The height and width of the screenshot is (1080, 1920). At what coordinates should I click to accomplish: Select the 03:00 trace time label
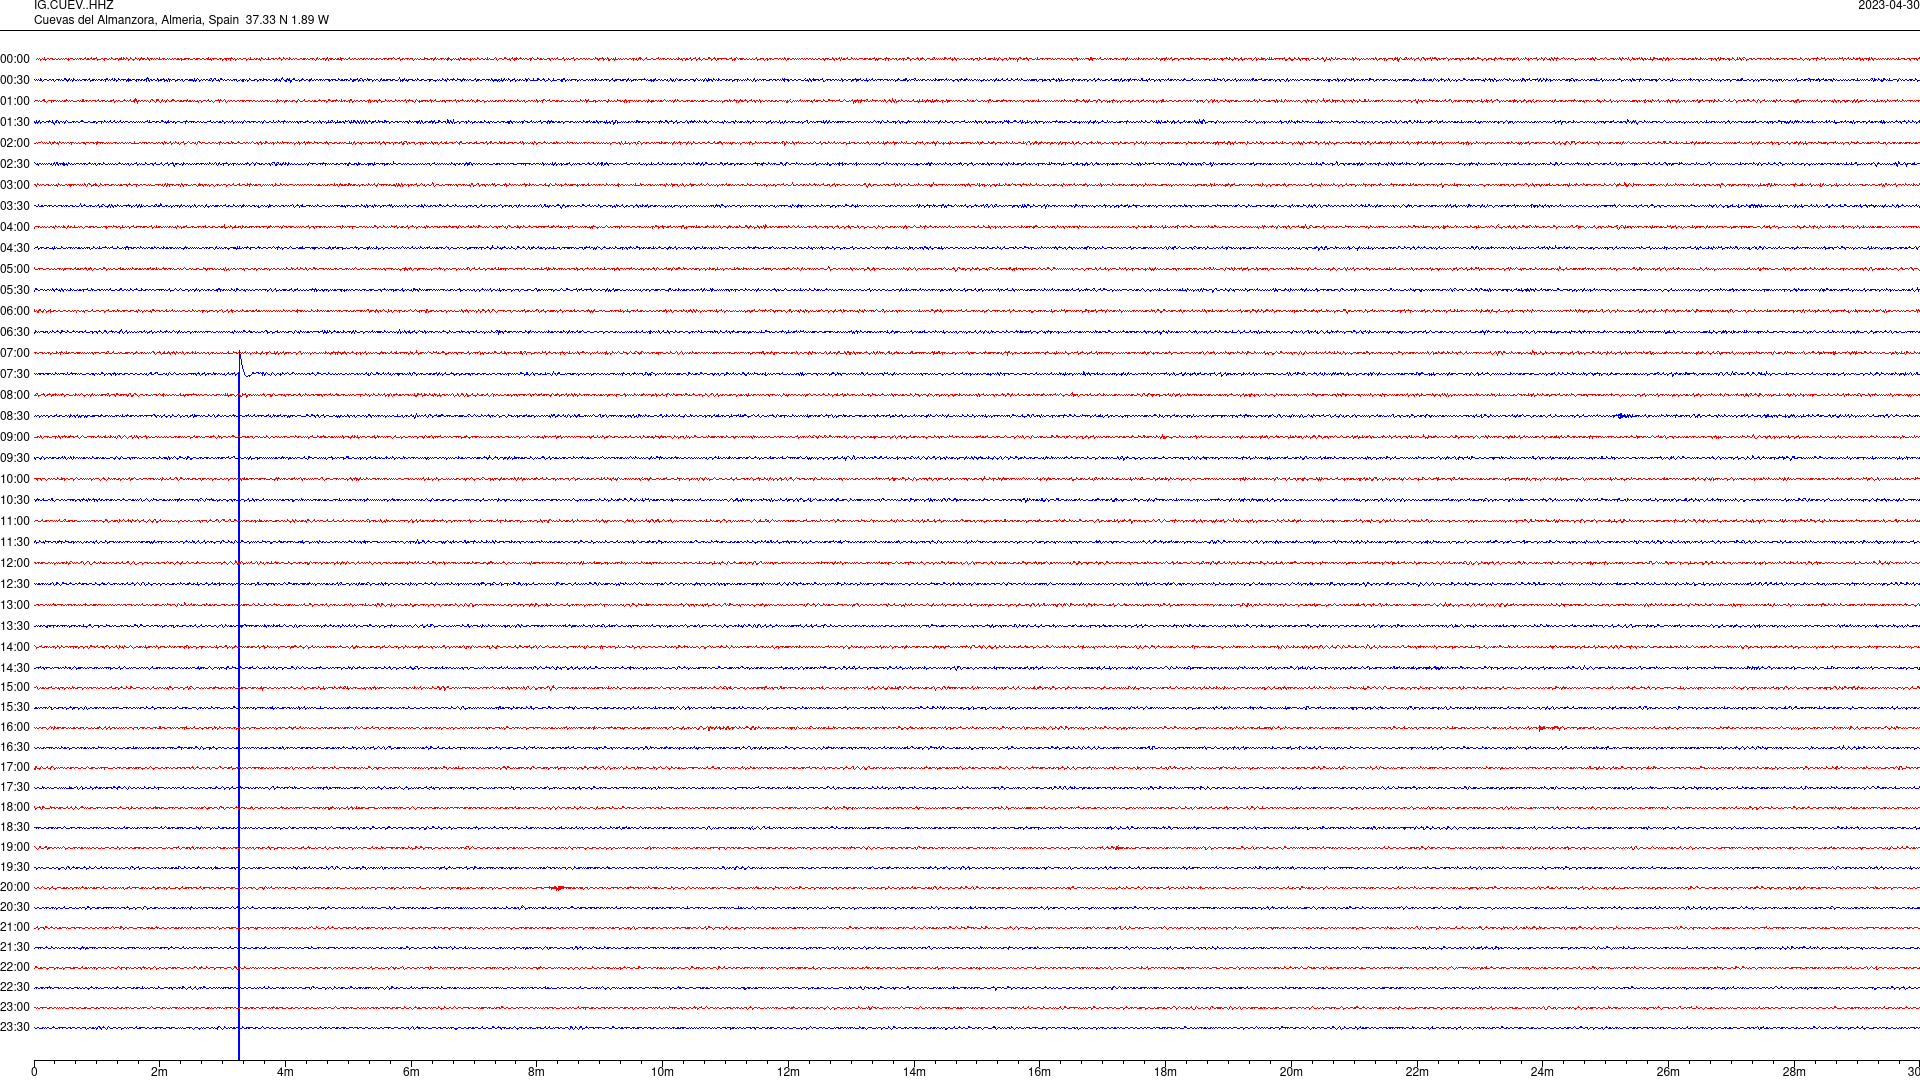click(15, 185)
